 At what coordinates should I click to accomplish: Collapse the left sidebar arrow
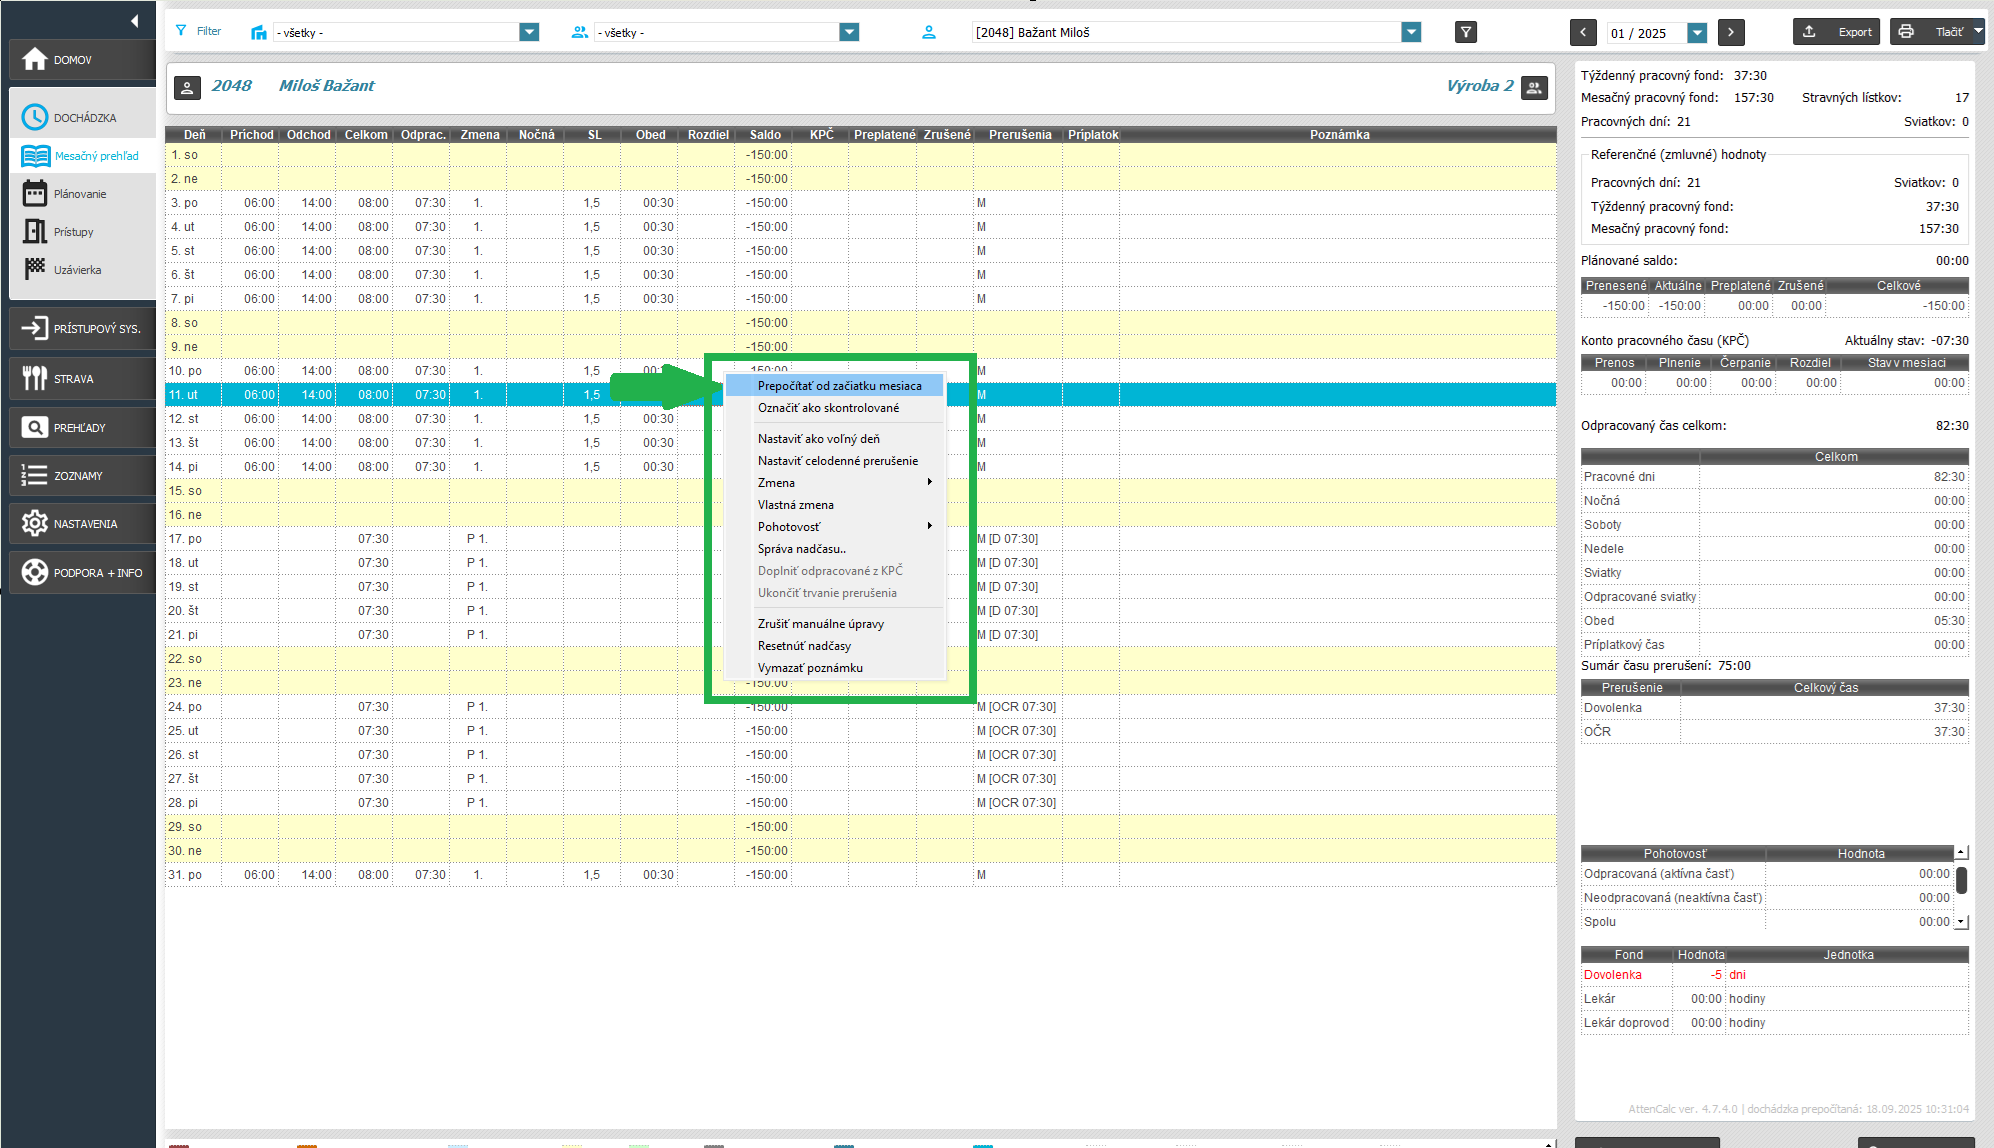(134, 20)
